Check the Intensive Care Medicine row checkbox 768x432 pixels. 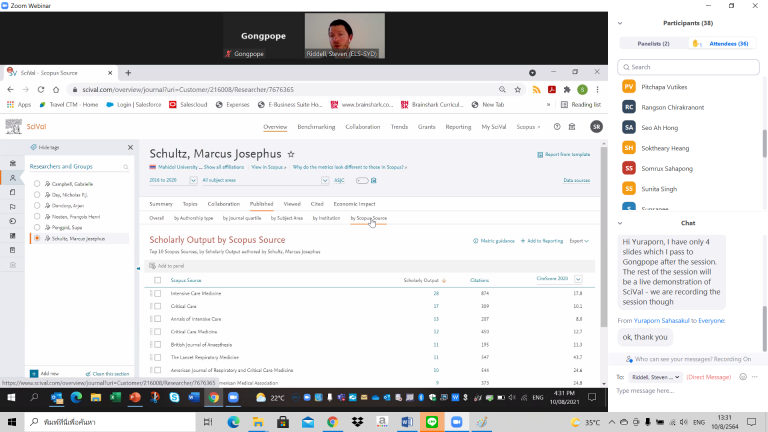tap(157, 293)
